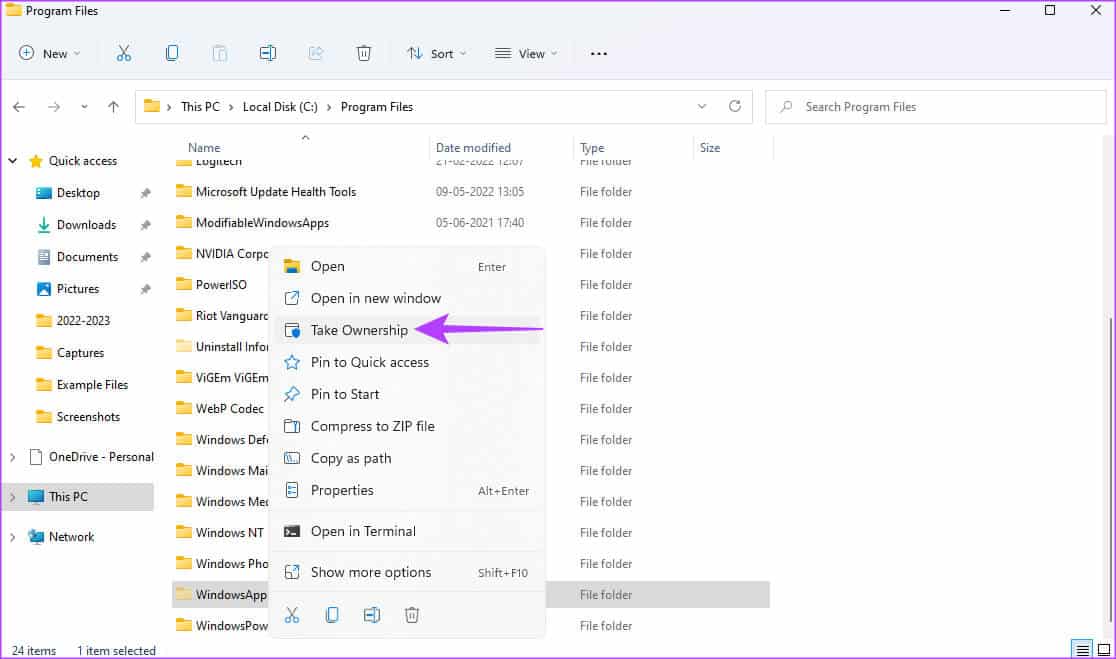
Task: Click the PowerISO folder icon
Action: pyautogui.click(x=184, y=284)
